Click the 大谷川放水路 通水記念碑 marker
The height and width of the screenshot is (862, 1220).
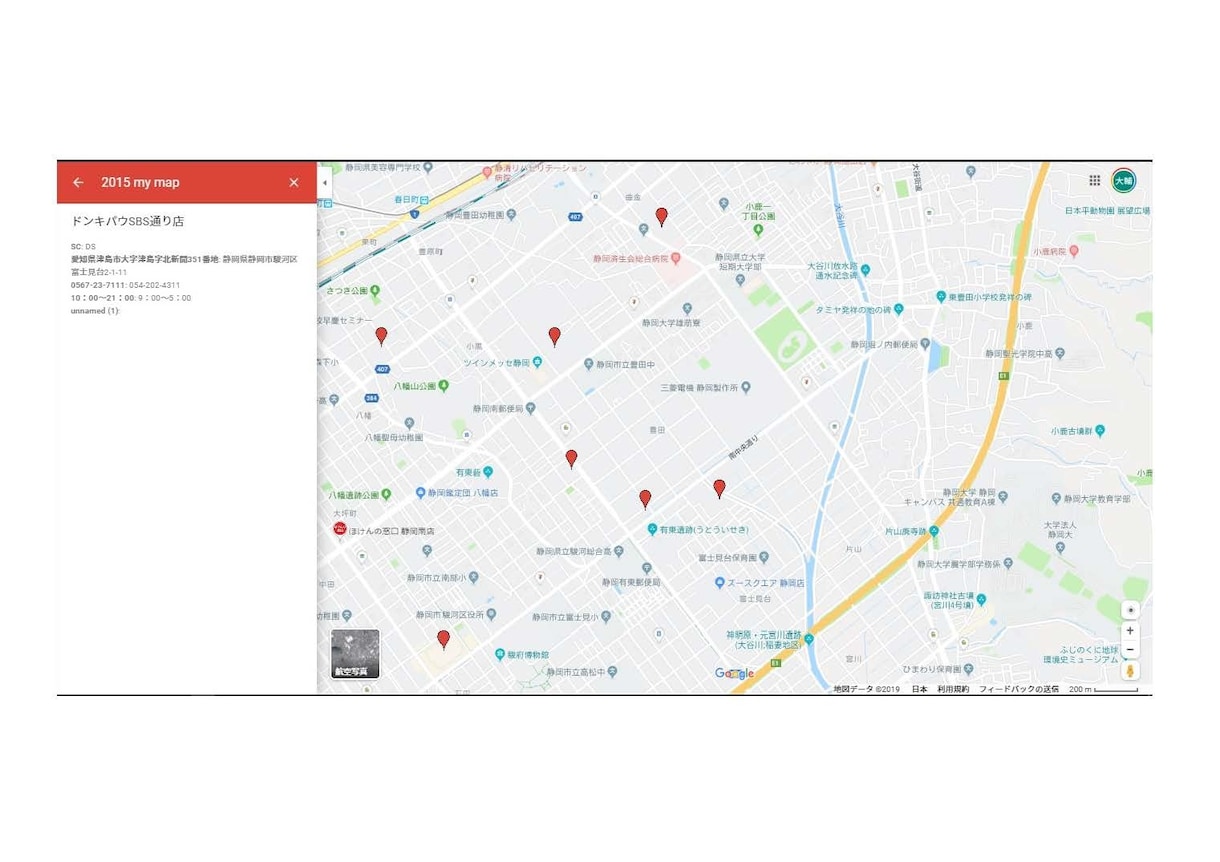[x=865, y=270]
